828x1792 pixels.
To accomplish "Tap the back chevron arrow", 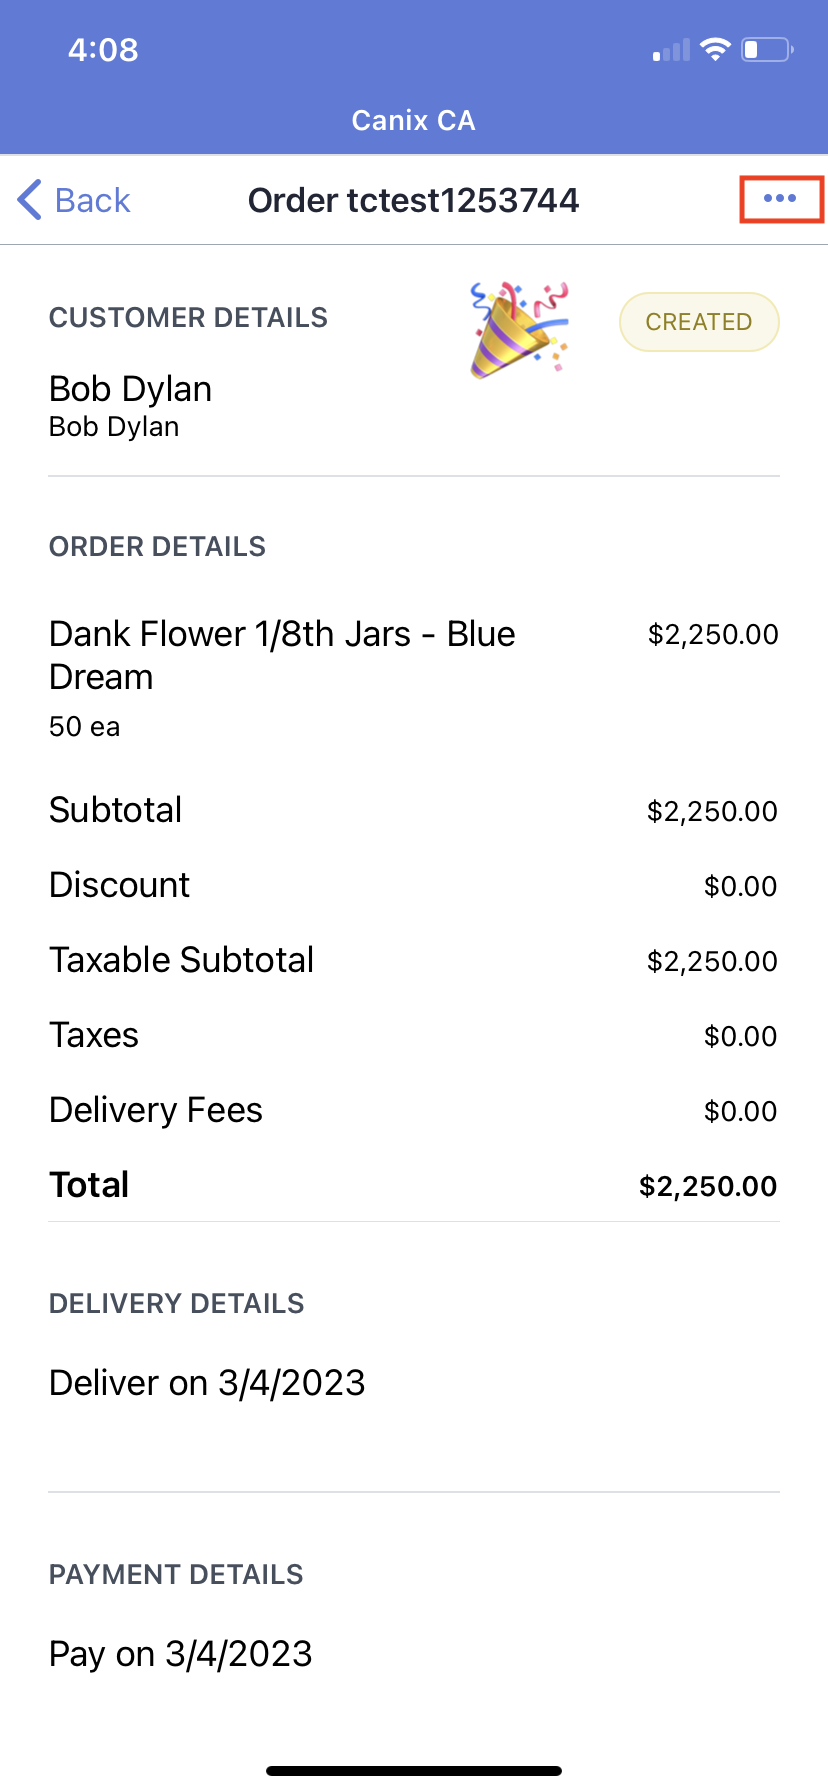I will tap(30, 200).
